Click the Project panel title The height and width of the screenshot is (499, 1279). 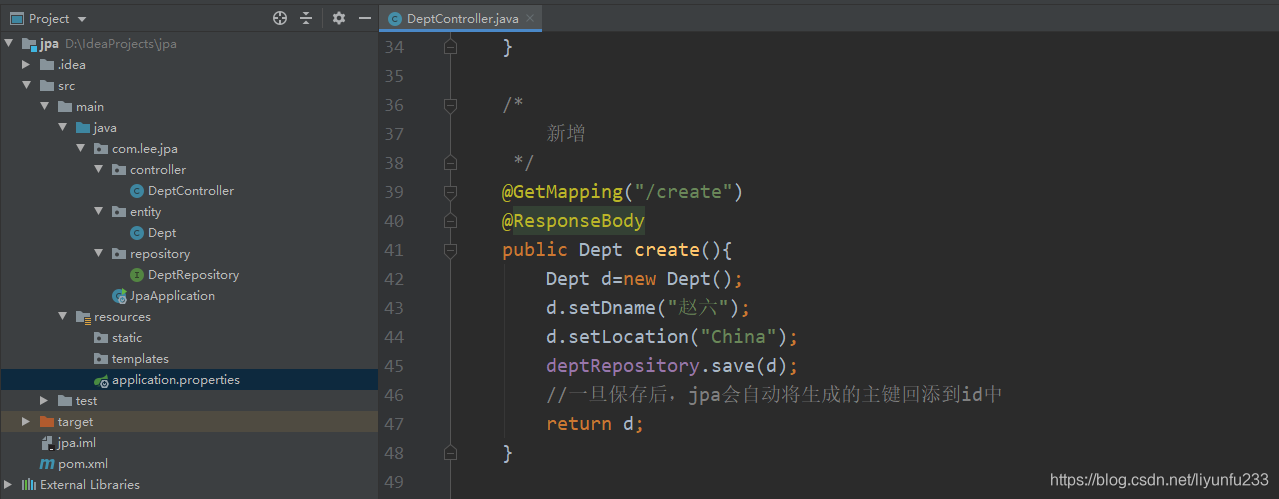[49, 19]
